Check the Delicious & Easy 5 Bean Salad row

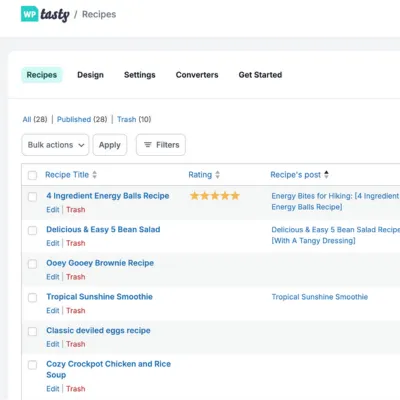32,230
